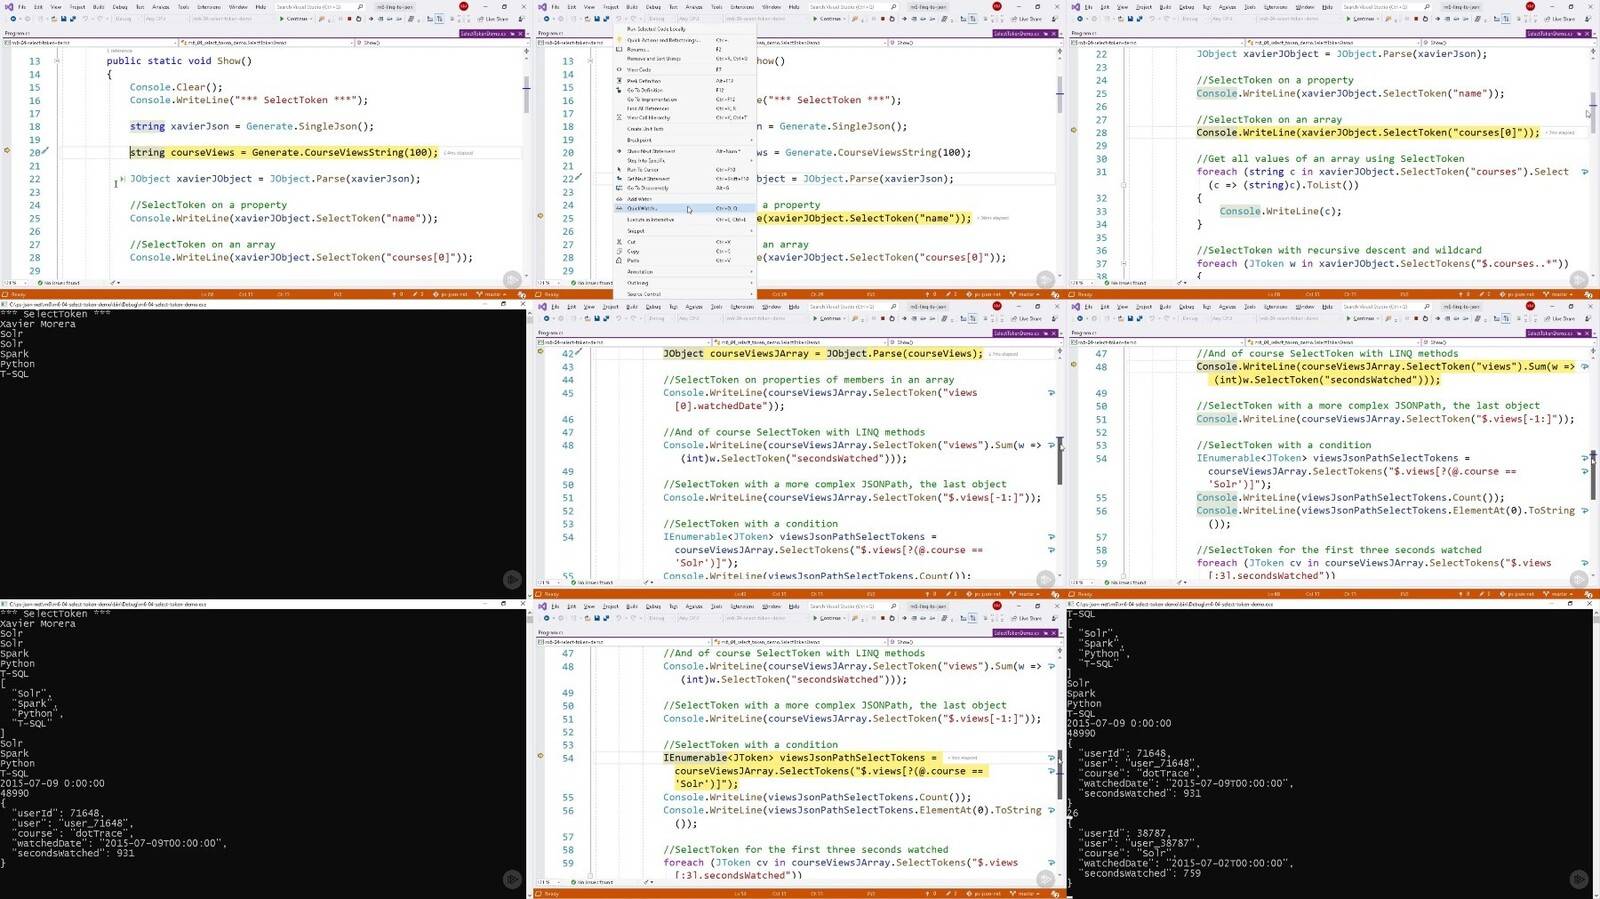
Task: Click Continue button in frame highlighting line 54
Action: 827,619
